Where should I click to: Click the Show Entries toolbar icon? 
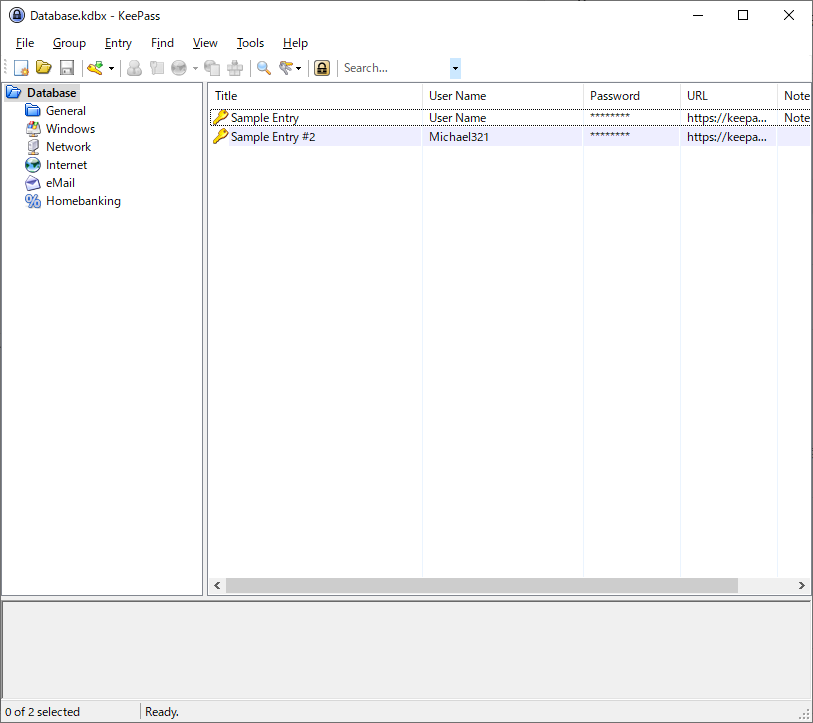[287, 68]
